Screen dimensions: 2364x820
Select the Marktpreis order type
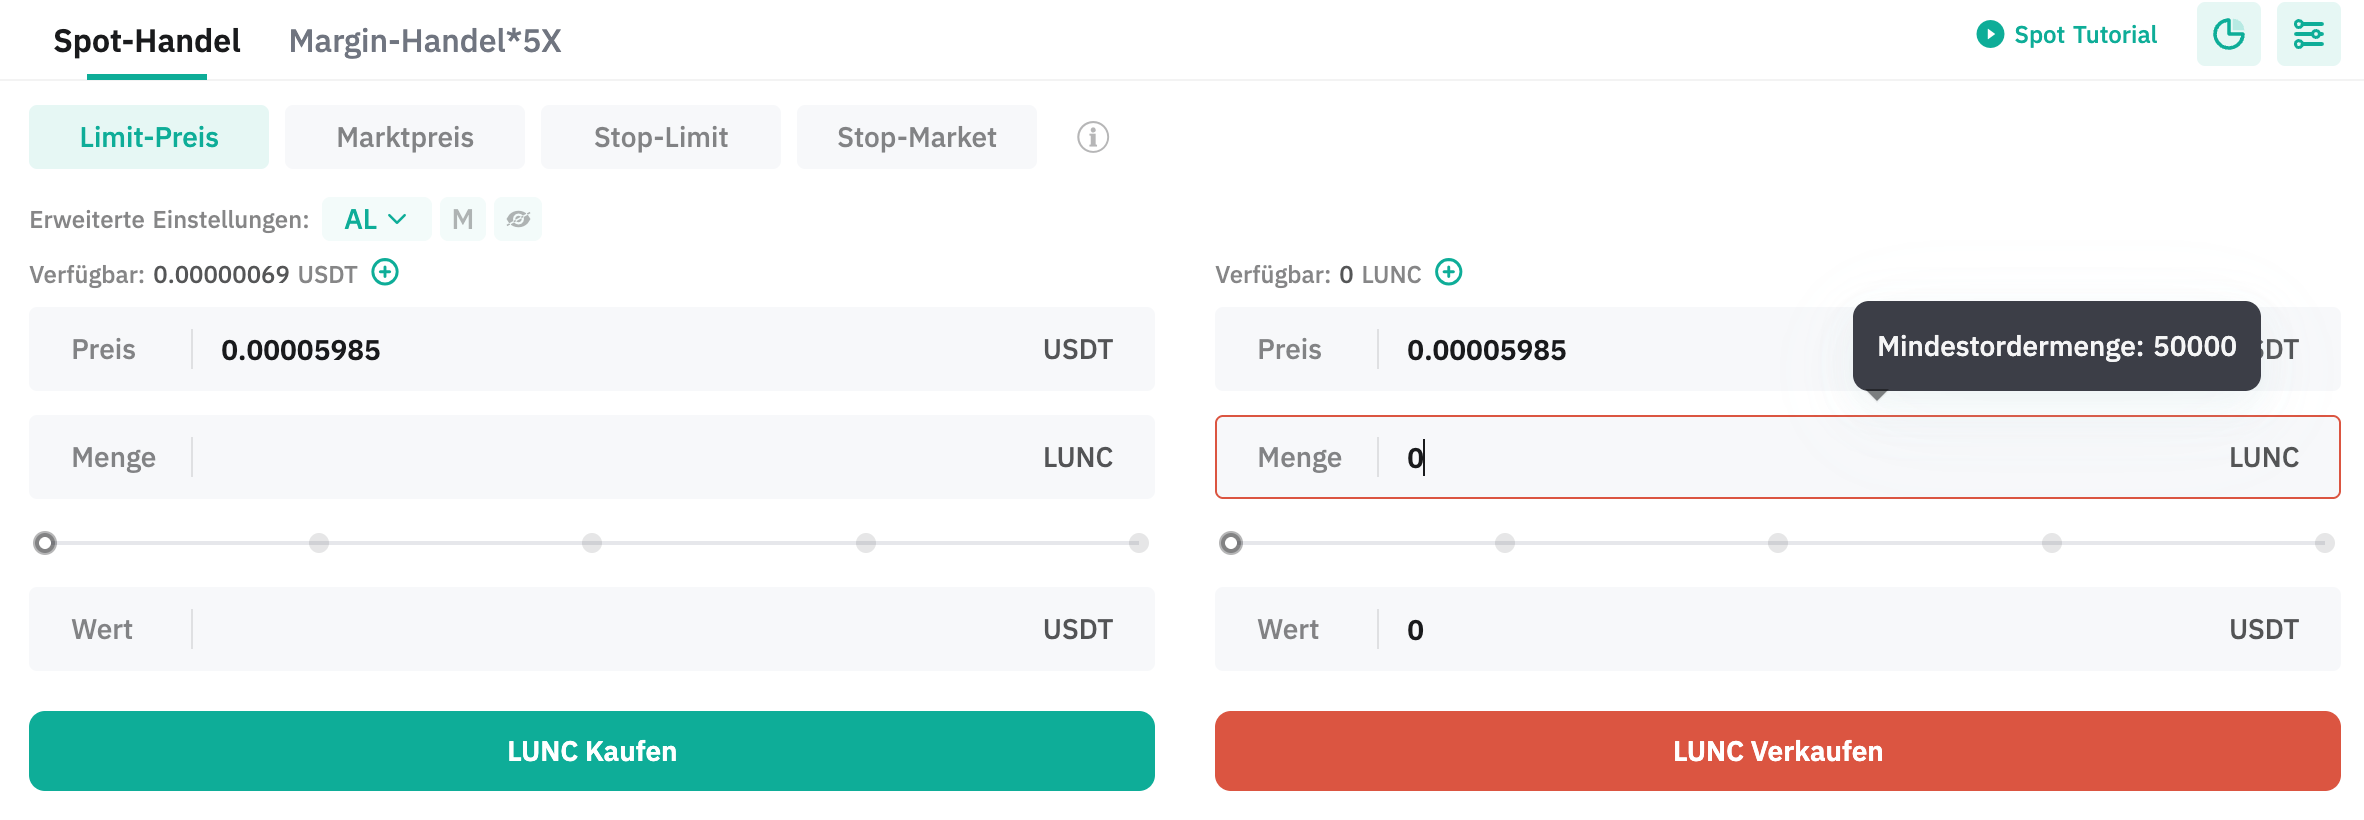[405, 137]
